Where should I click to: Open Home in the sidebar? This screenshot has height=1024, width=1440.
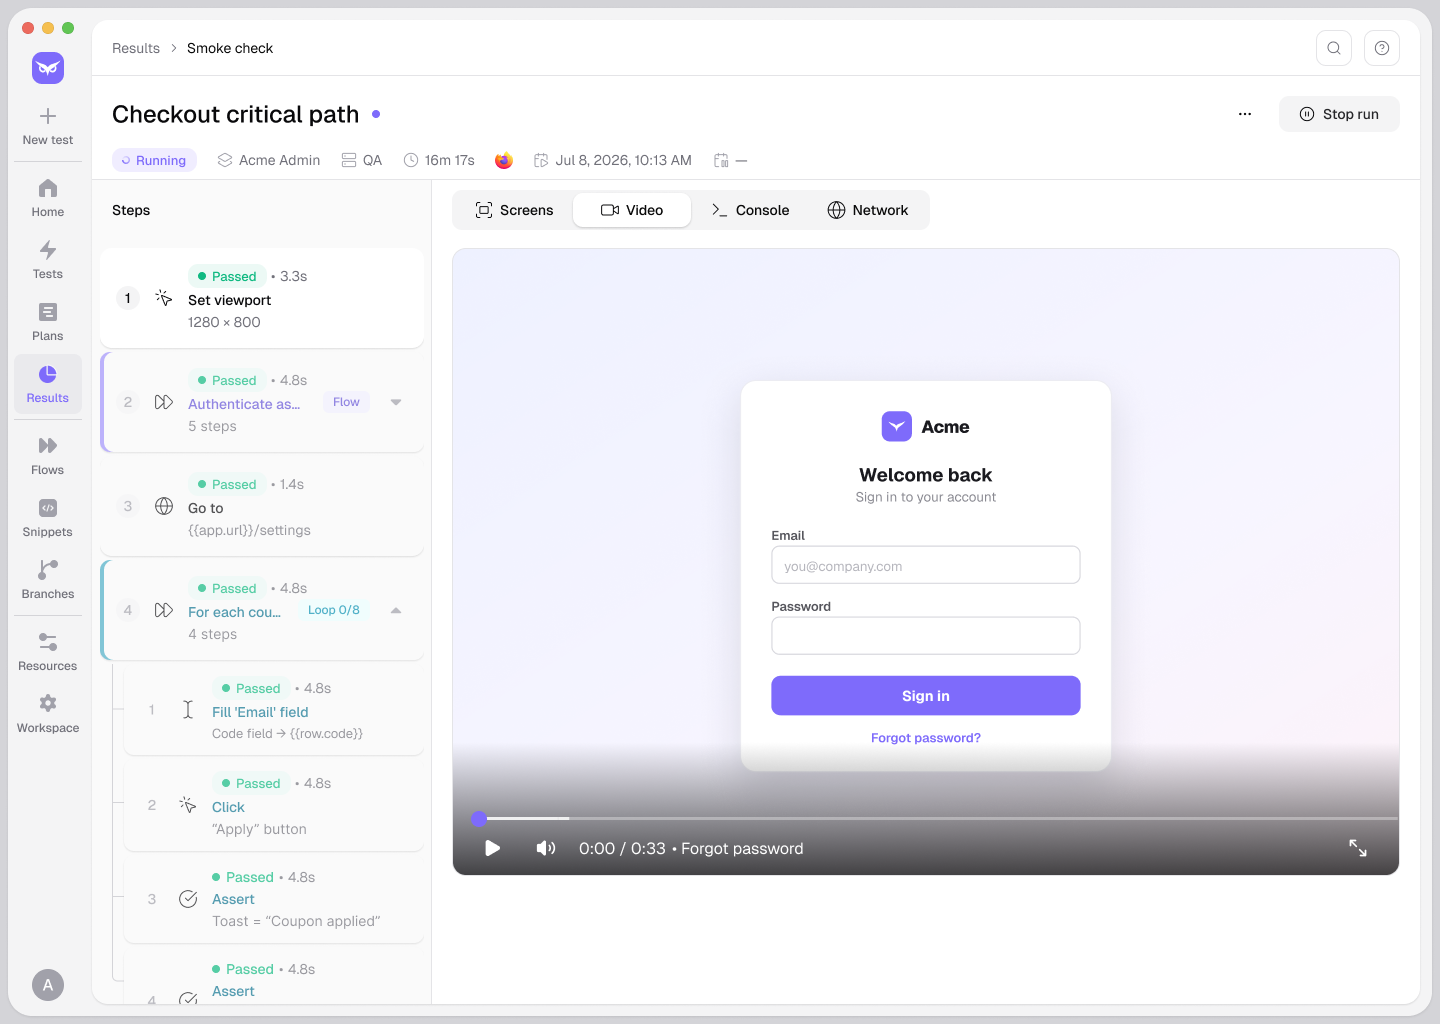point(48,198)
